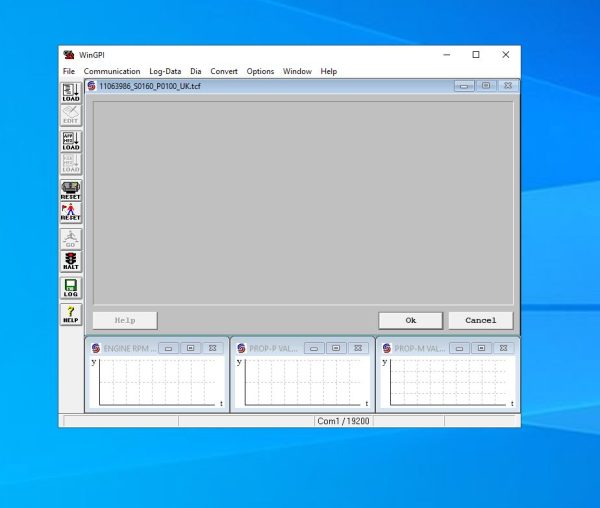Click the HALT traffic light icon
Image resolution: width=600 pixels, height=508 pixels.
pos(71,261)
